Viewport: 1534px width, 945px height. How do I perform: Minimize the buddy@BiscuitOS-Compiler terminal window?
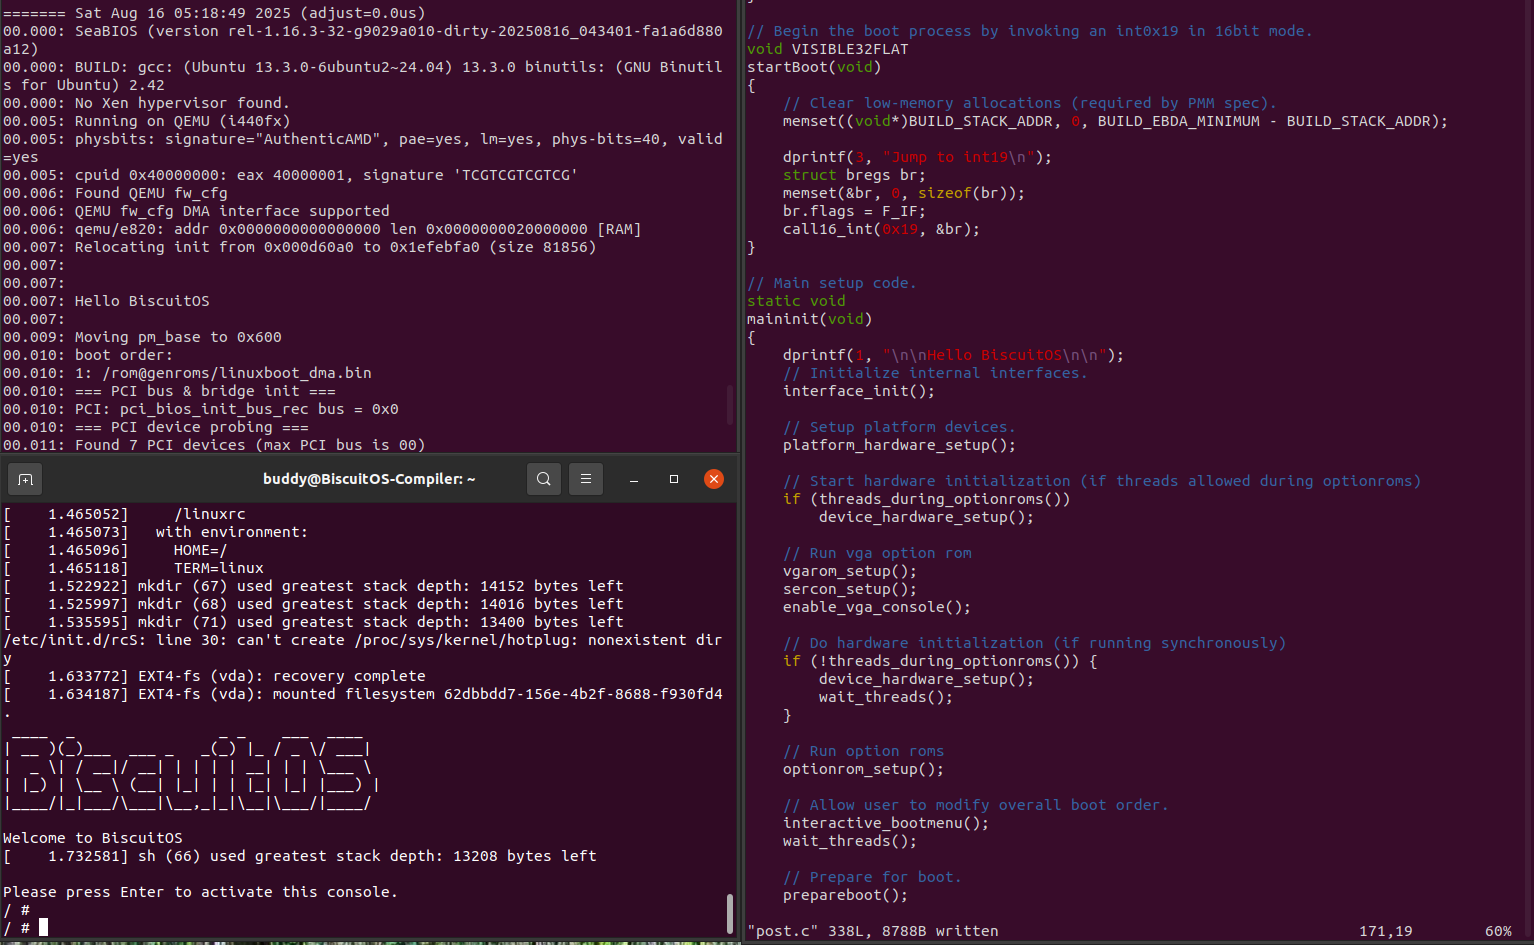point(634,479)
